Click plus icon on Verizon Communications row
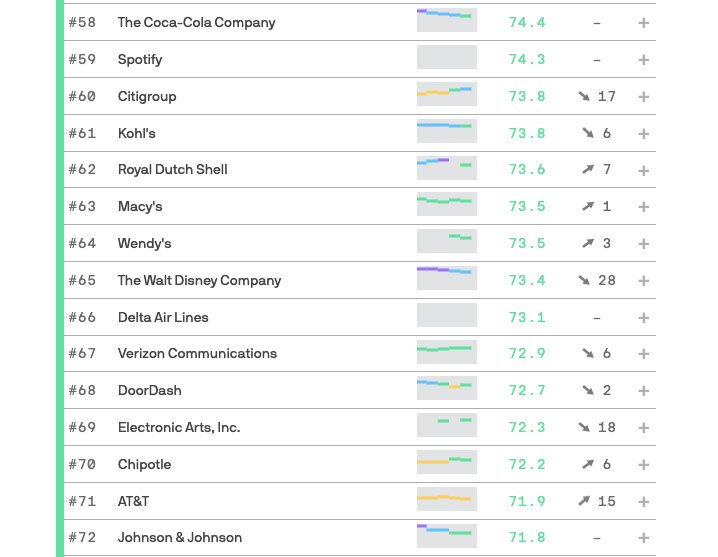This screenshot has width=718, height=557. pyautogui.click(x=643, y=354)
